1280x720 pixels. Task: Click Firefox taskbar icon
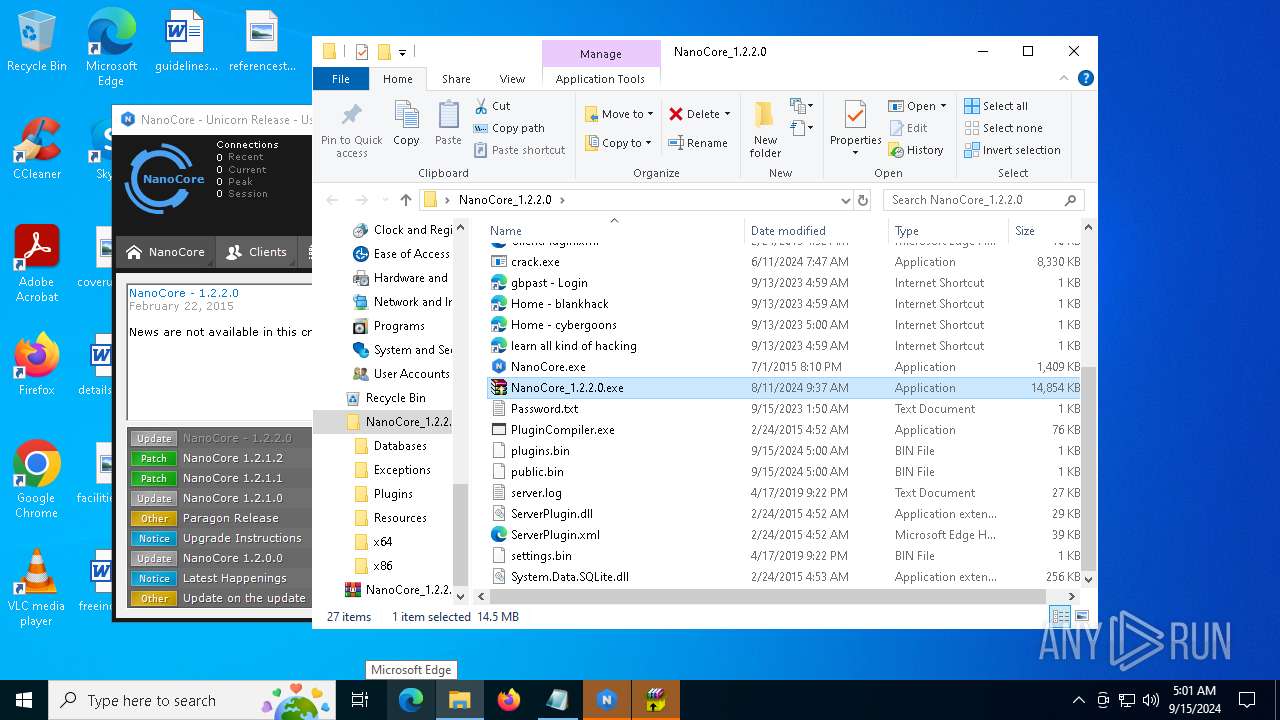509,700
